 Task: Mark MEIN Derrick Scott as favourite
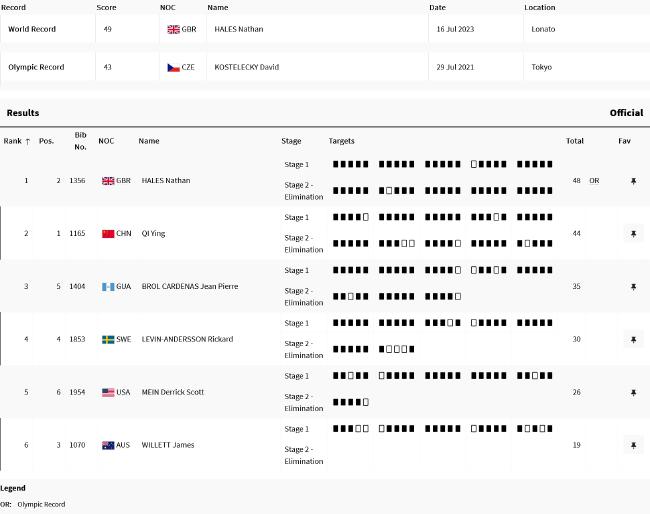632,393
